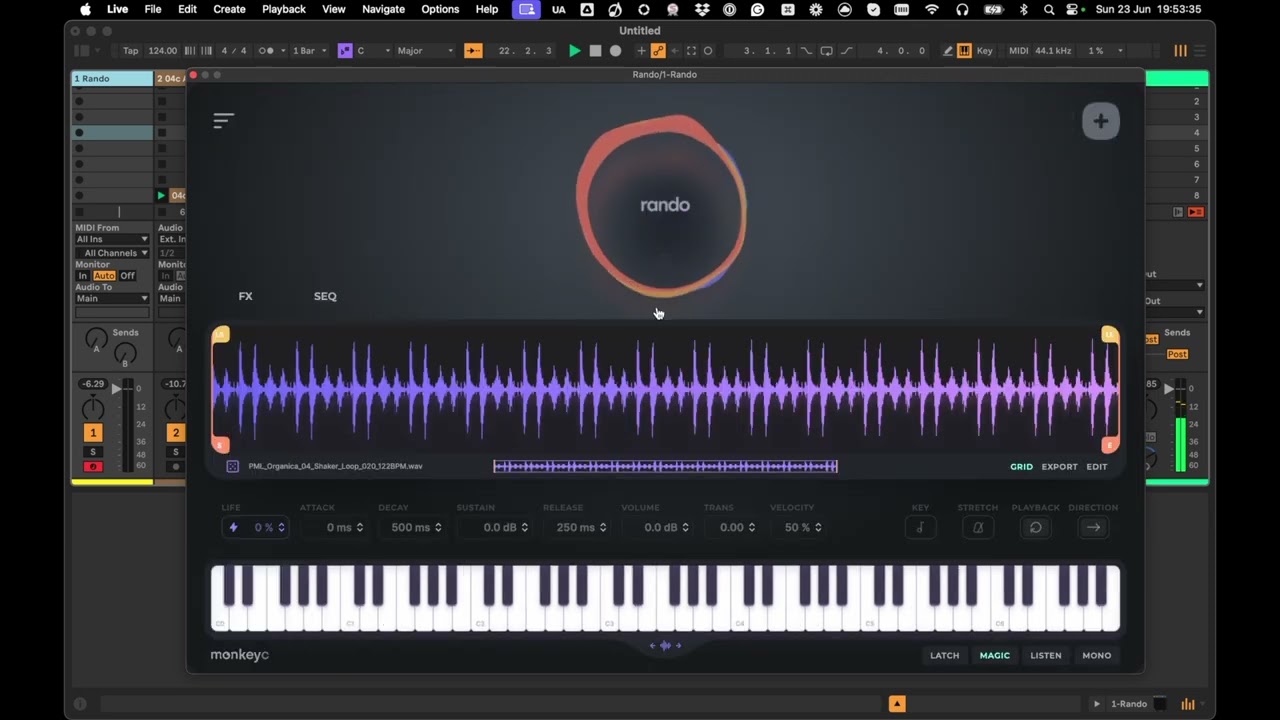Click the main purple waveform display
This screenshot has height=720, width=1280.
coord(665,391)
